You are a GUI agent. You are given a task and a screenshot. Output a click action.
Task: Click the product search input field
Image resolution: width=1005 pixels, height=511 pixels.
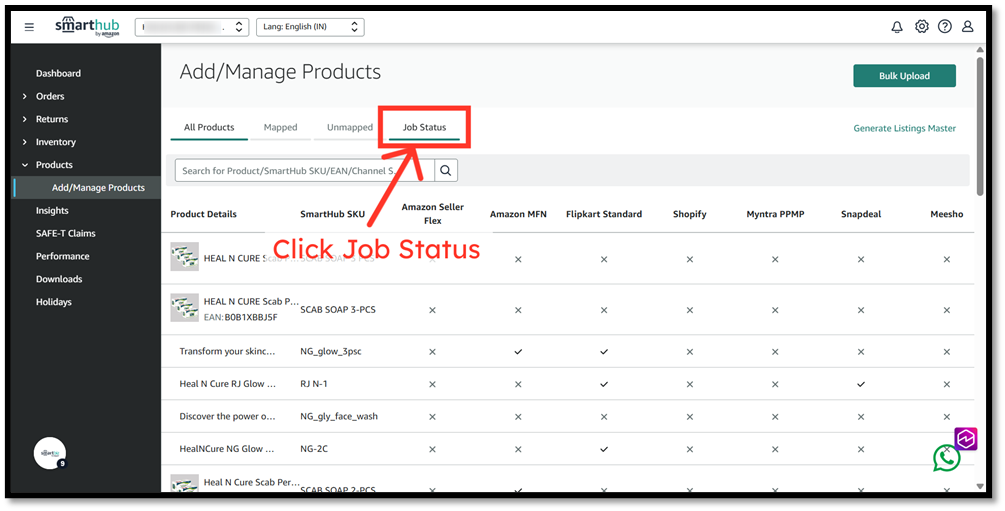coord(304,171)
